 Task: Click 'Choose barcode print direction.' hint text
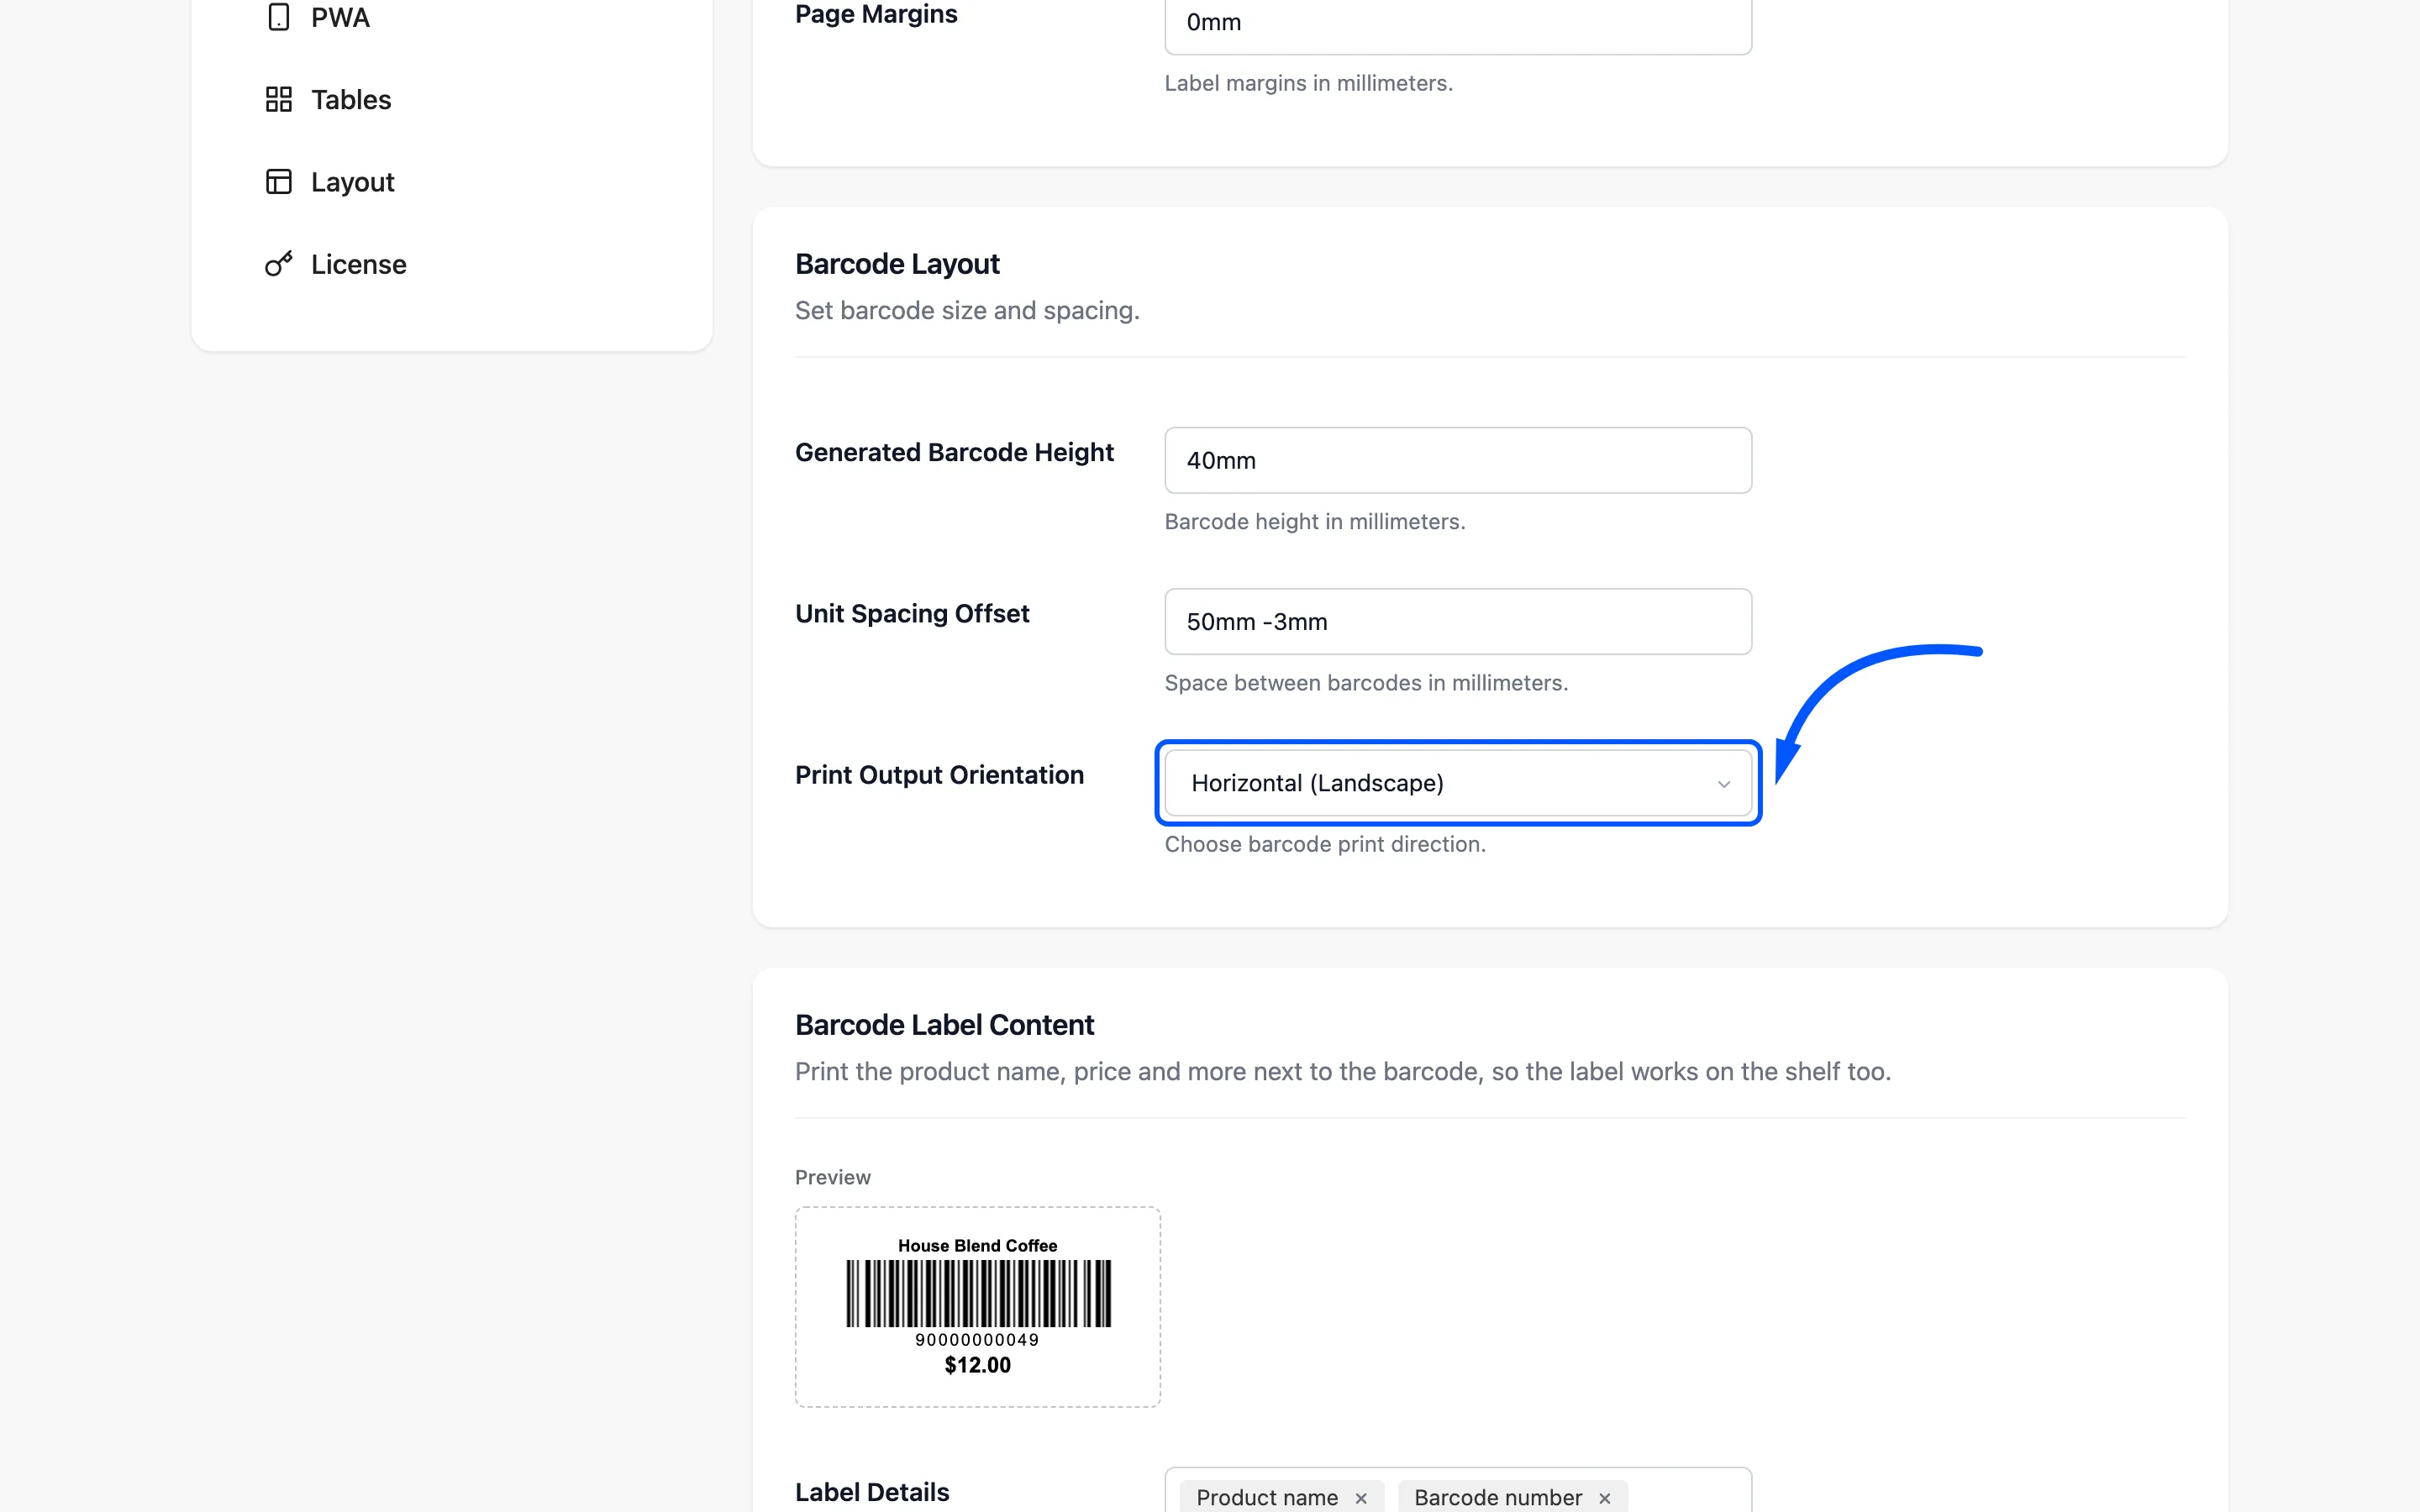[1325, 844]
